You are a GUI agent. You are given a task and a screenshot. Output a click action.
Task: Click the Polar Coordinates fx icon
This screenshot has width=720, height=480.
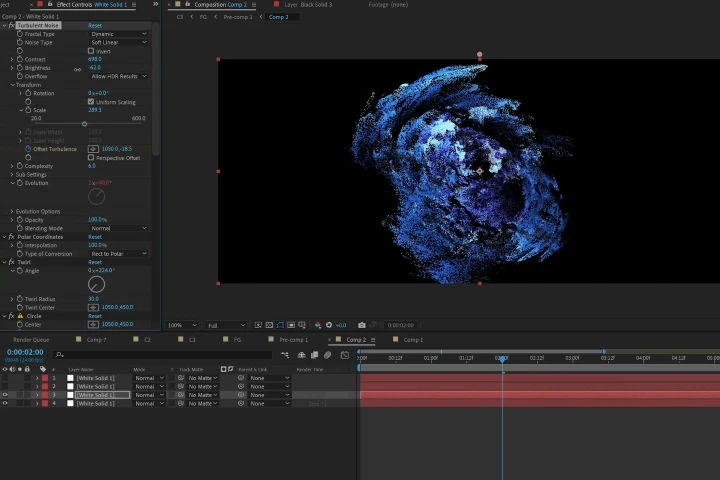(x=11, y=237)
